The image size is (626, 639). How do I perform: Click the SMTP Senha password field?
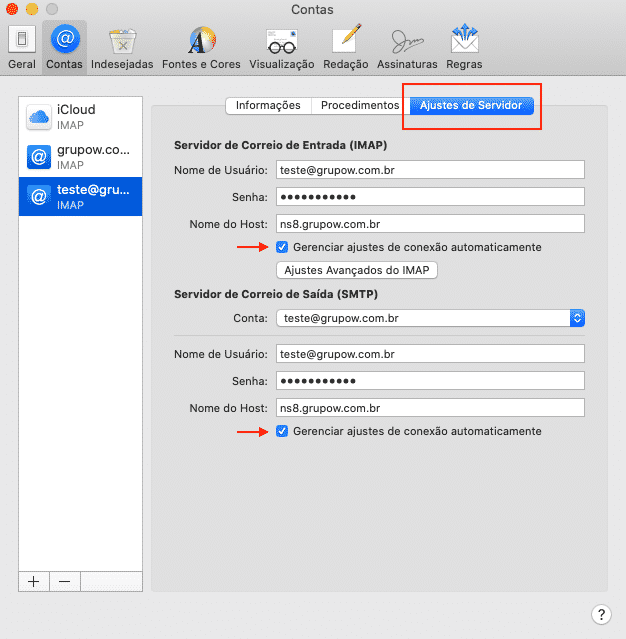coord(430,381)
